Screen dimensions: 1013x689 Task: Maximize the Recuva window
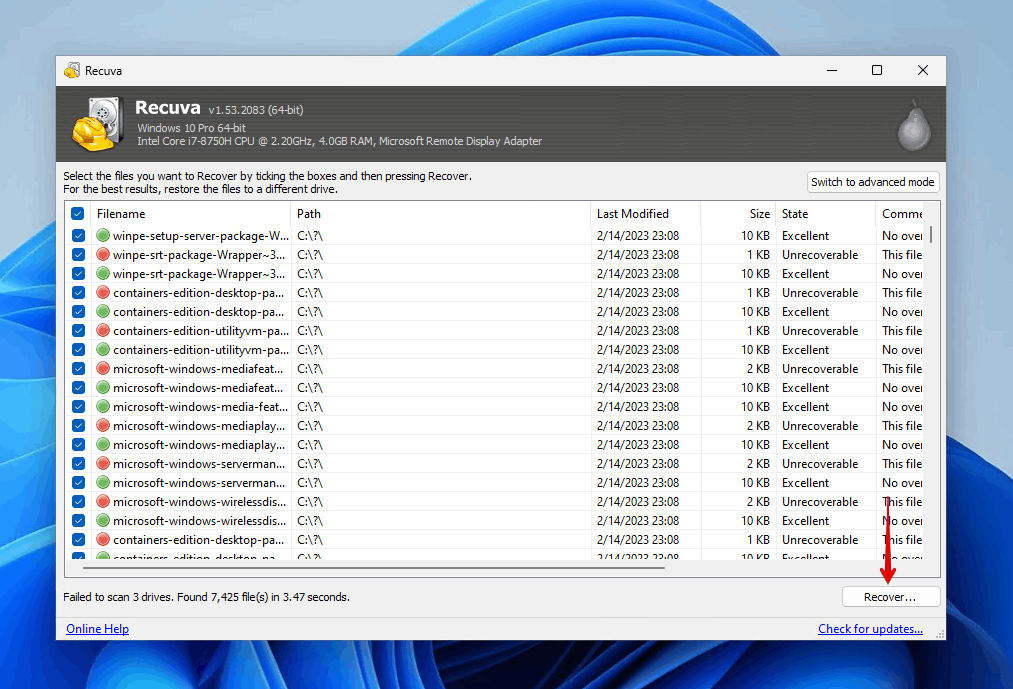(x=877, y=70)
